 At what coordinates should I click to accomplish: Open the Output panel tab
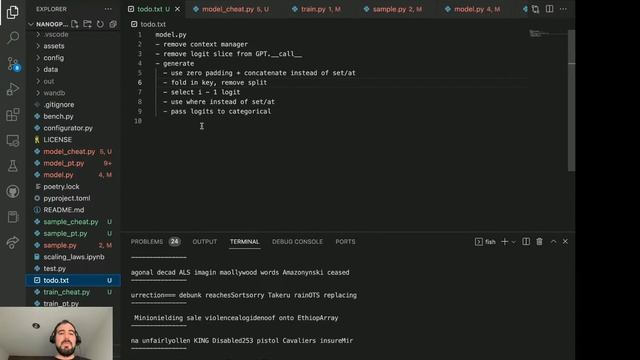204,242
